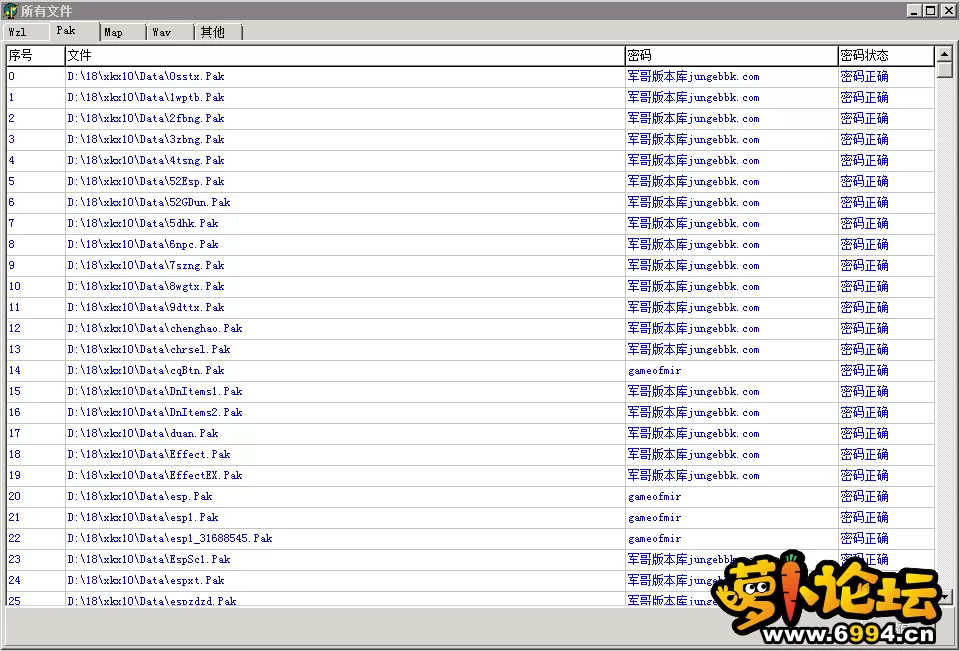Switch to the Wav tab
The width and height of the screenshot is (960, 651).
170,32
